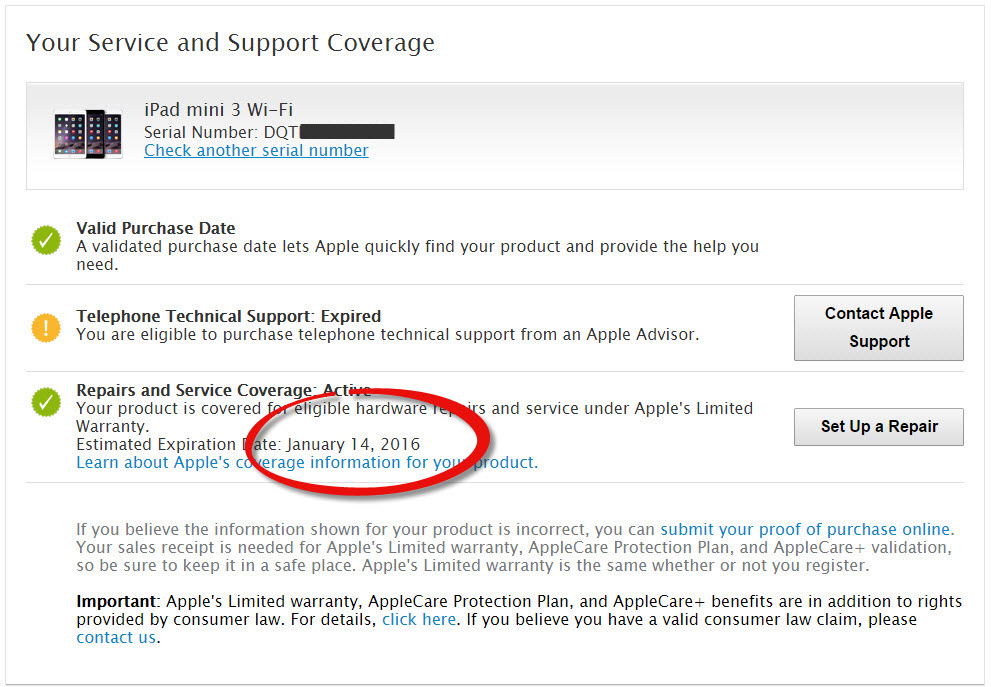Click the Your Service and Support Coverage heading

point(230,44)
